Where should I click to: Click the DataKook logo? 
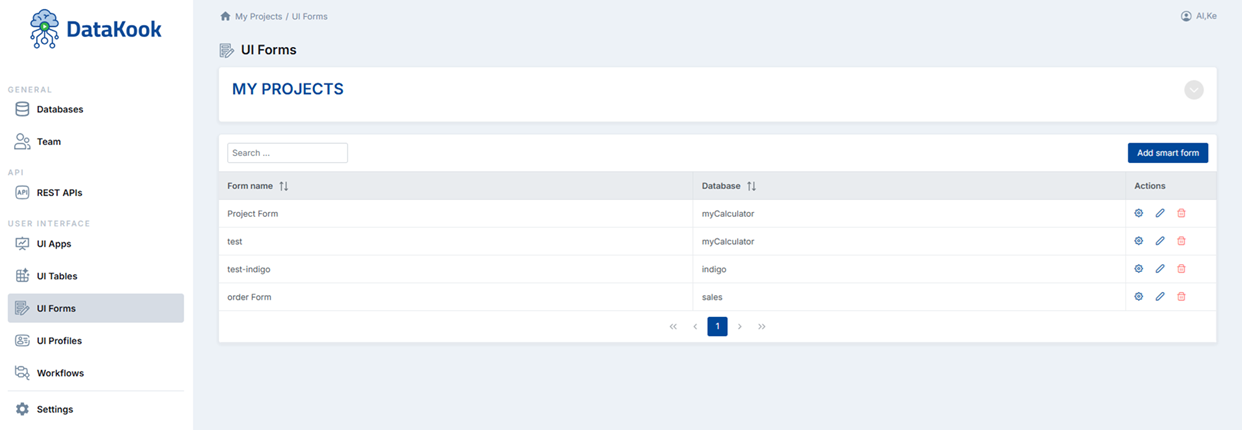click(96, 29)
